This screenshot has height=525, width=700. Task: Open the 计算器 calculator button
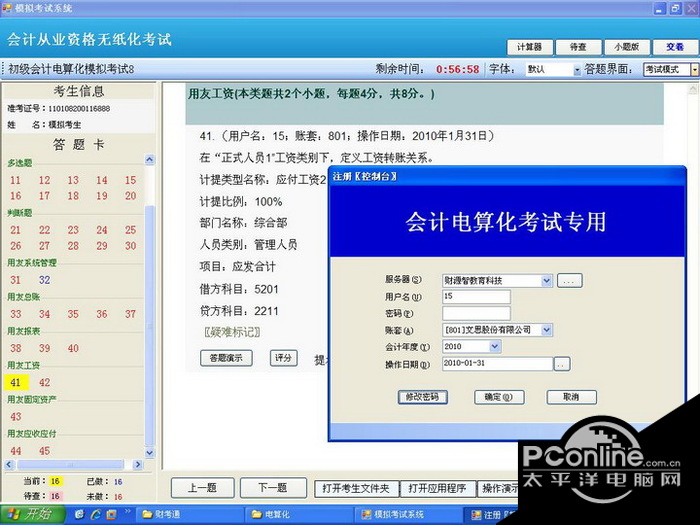pyautogui.click(x=530, y=47)
